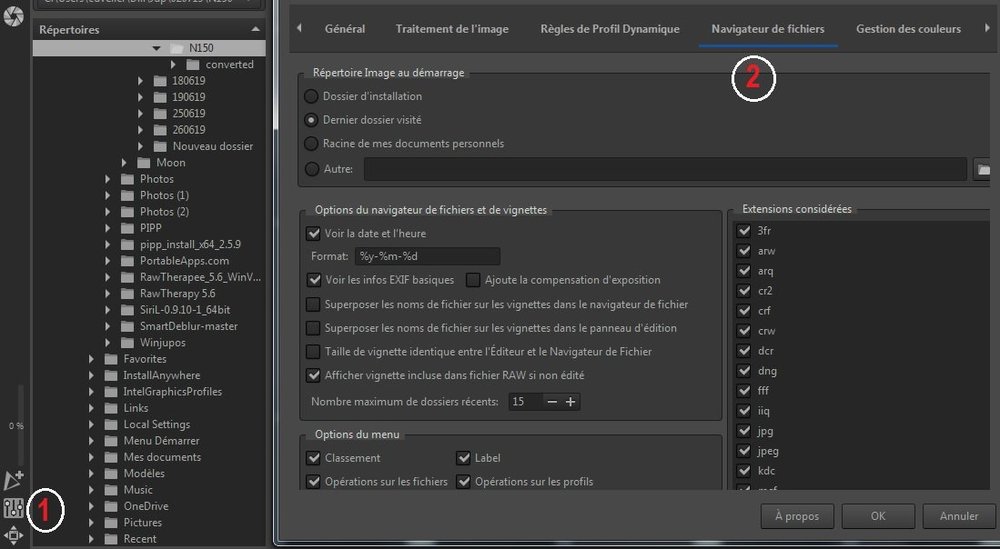Image resolution: width=1000 pixels, height=549 pixels.
Task: Uncheck the Classement menu option
Action: click(x=313, y=458)
